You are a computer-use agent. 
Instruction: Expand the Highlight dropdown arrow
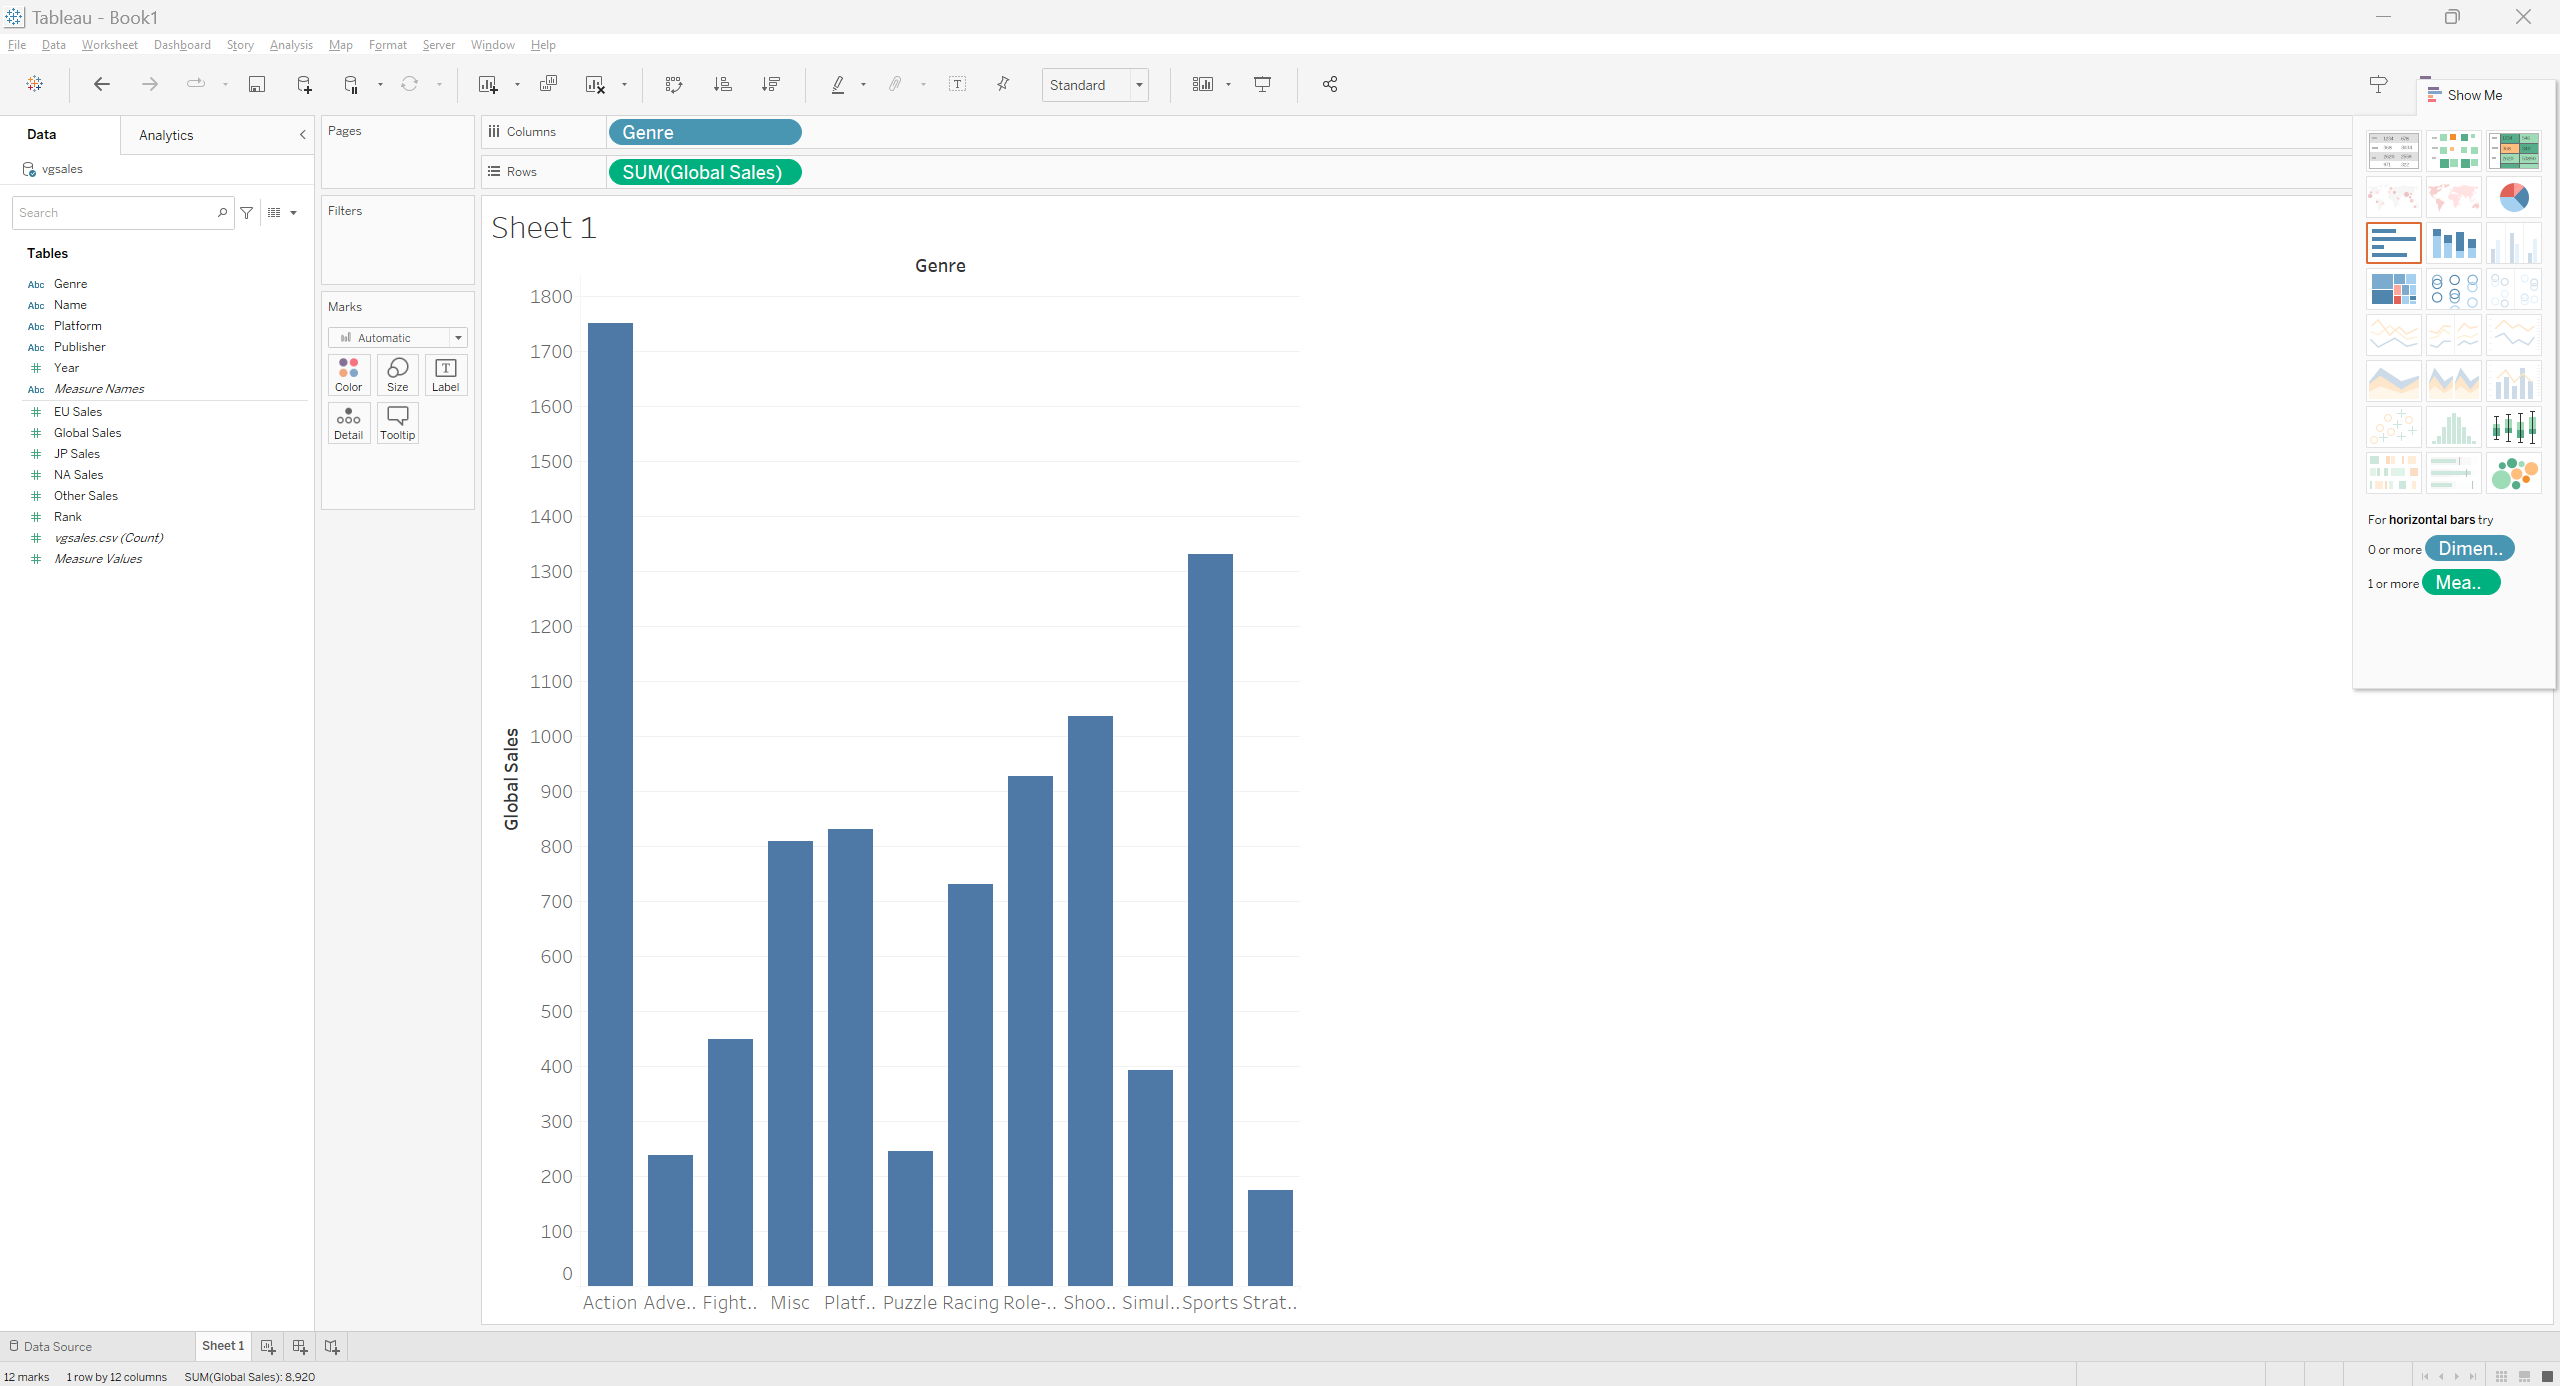[x=863, y=85]
